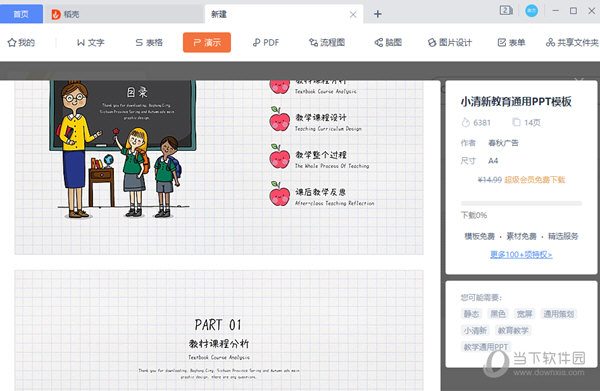Open the 表单 form category
The width and height of the screenshot is (600, 391).
[x=511, y=42]
